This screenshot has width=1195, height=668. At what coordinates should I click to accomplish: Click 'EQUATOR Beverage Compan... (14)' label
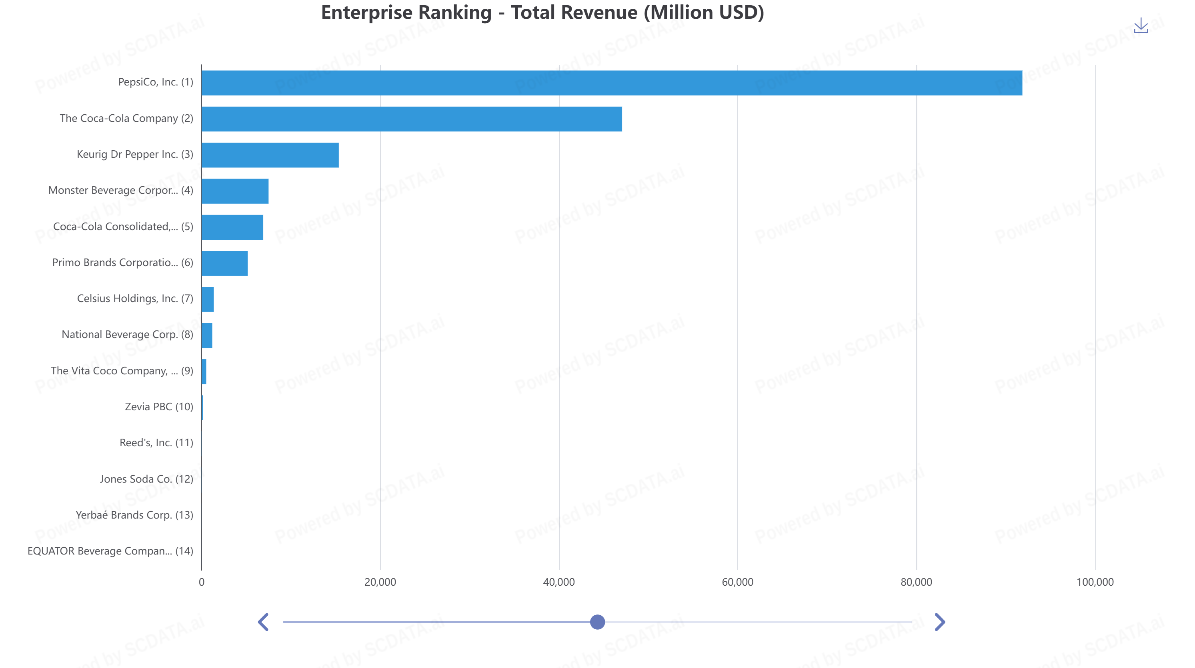coord(111,551)
